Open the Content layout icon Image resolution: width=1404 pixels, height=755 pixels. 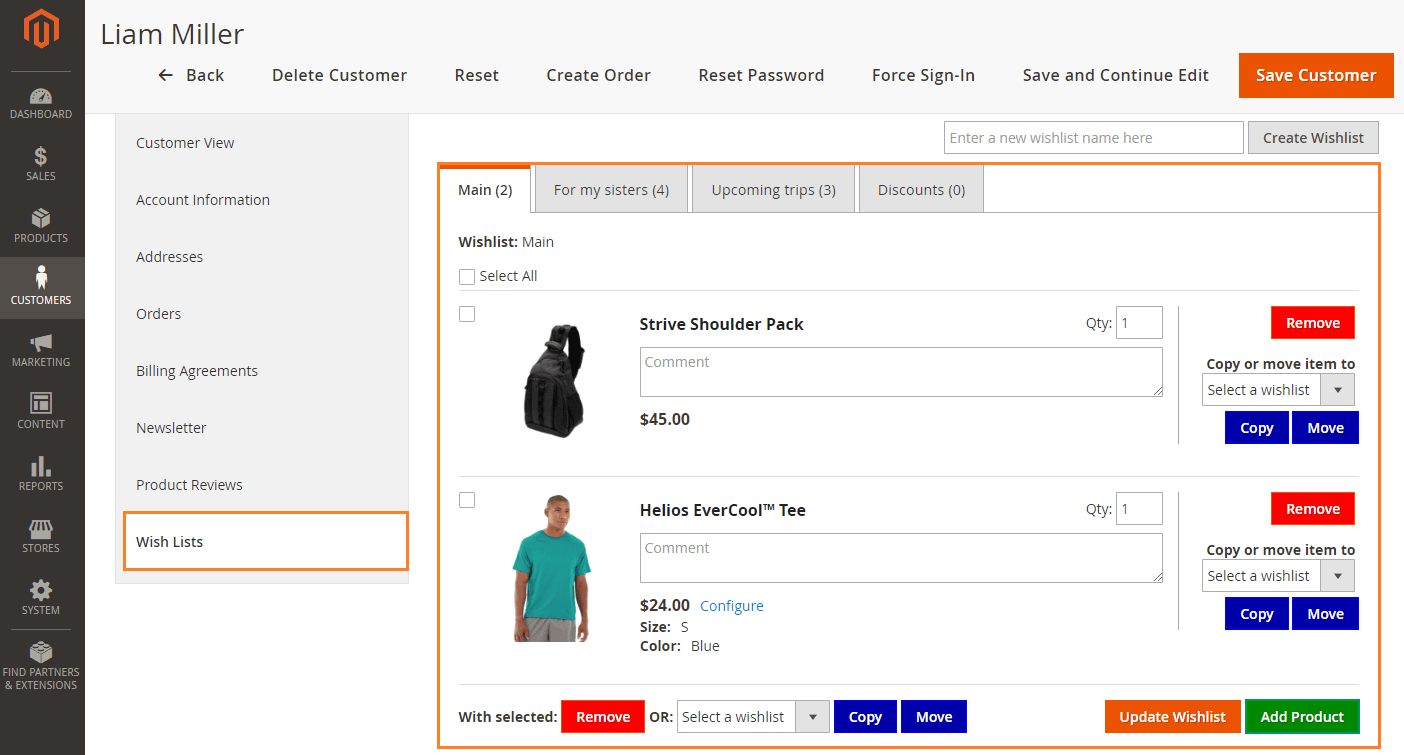coord(41,404)
